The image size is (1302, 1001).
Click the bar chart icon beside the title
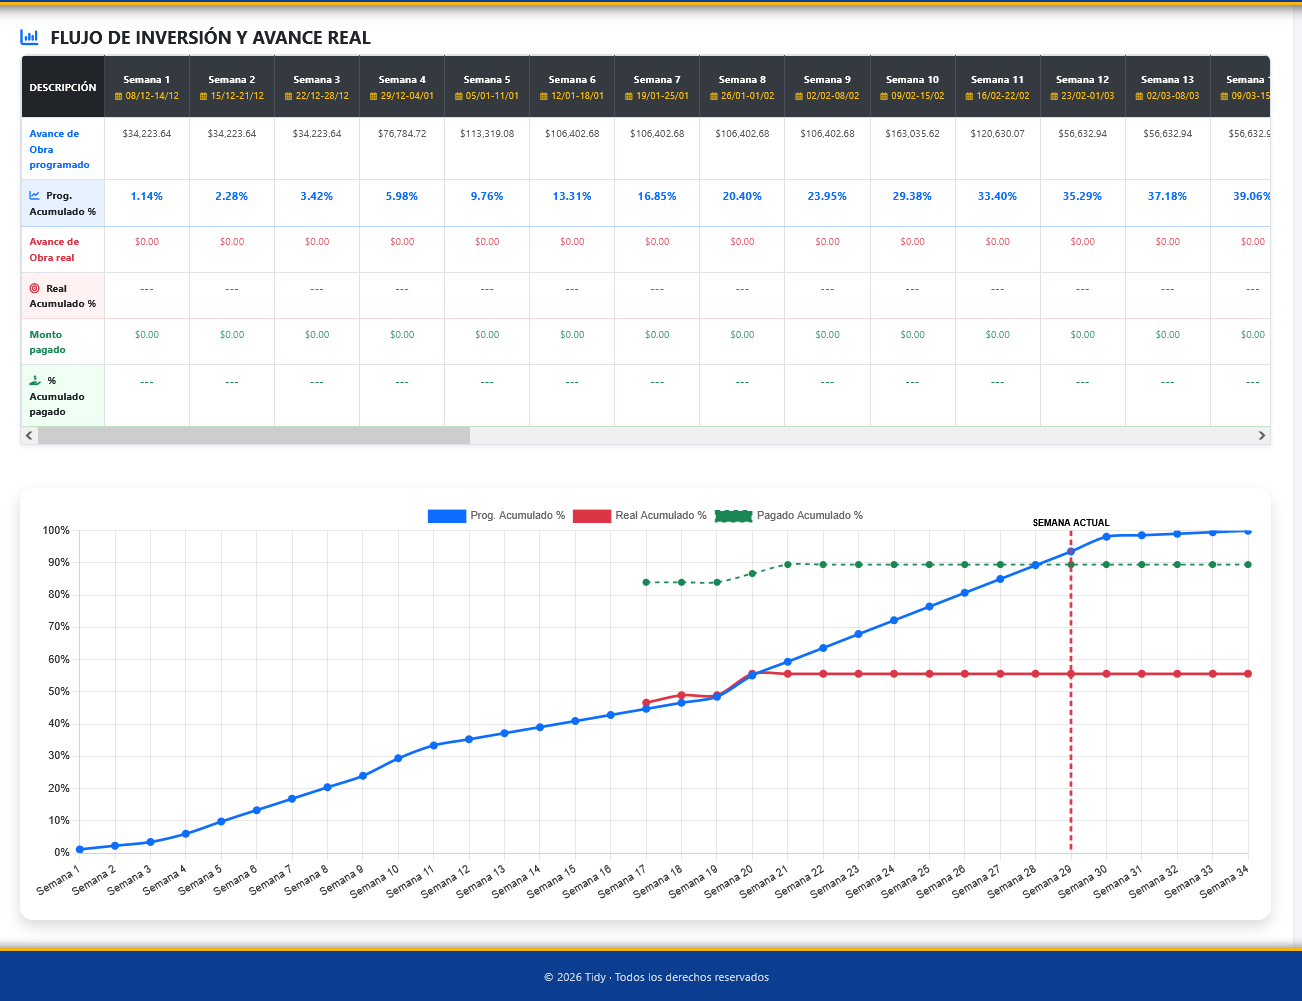[29, 37]
